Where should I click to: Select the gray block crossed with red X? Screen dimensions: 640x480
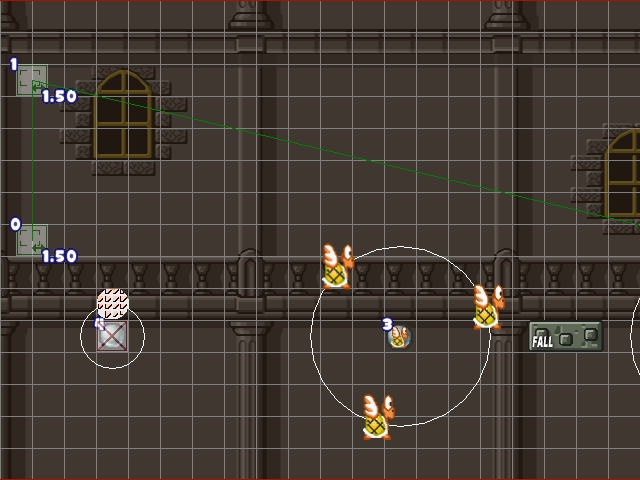[112, 336]
